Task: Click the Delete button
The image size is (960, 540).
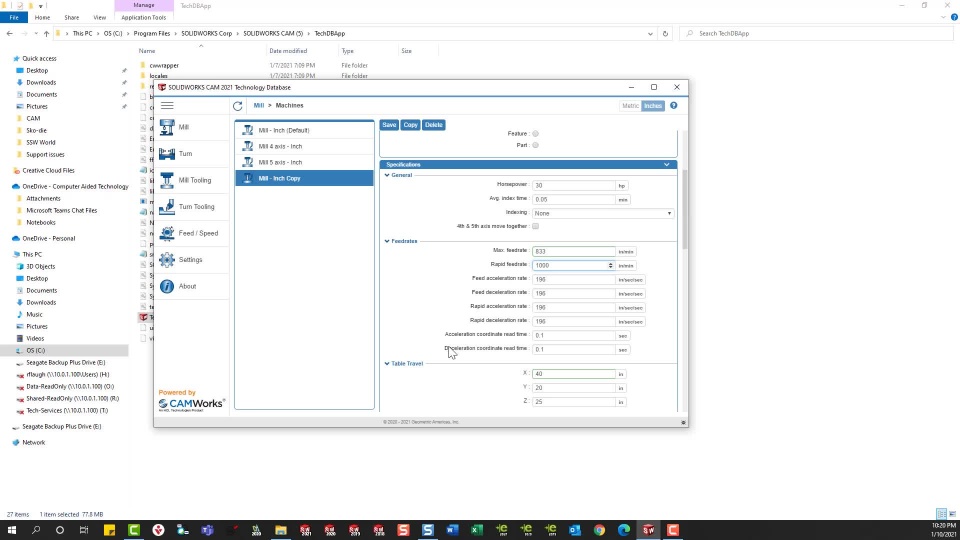Action: 433,125
